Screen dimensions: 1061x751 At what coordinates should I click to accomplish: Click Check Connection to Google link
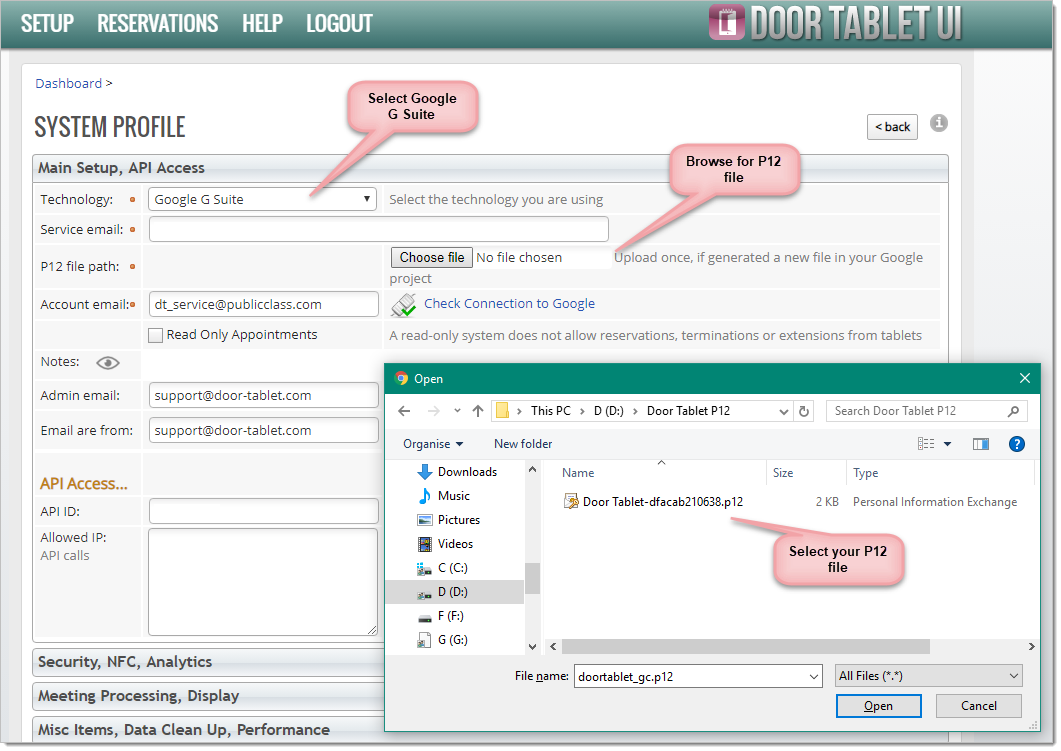[509, 304]
